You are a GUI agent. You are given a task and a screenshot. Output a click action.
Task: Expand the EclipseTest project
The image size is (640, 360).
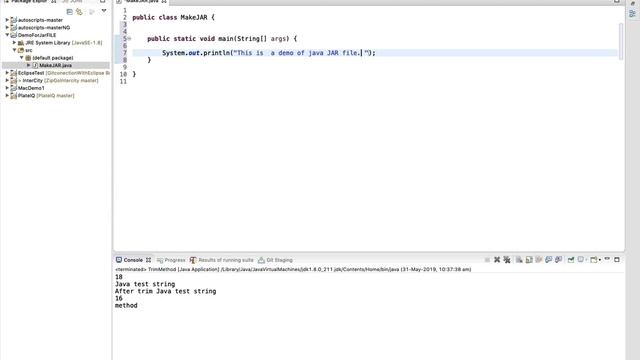pyautogui.click(x=7, y=73)
